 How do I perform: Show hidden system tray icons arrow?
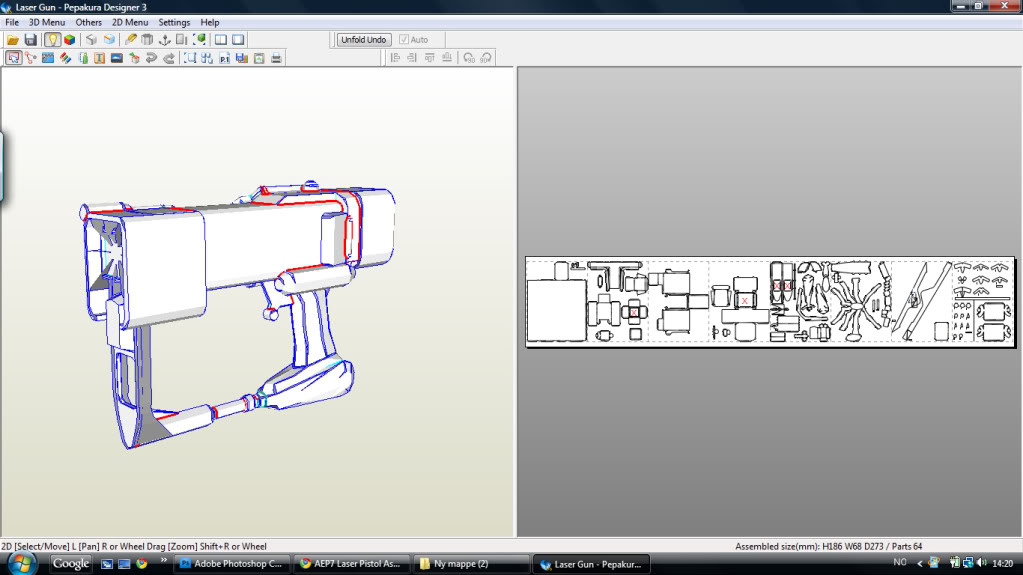tap(920, 563)
